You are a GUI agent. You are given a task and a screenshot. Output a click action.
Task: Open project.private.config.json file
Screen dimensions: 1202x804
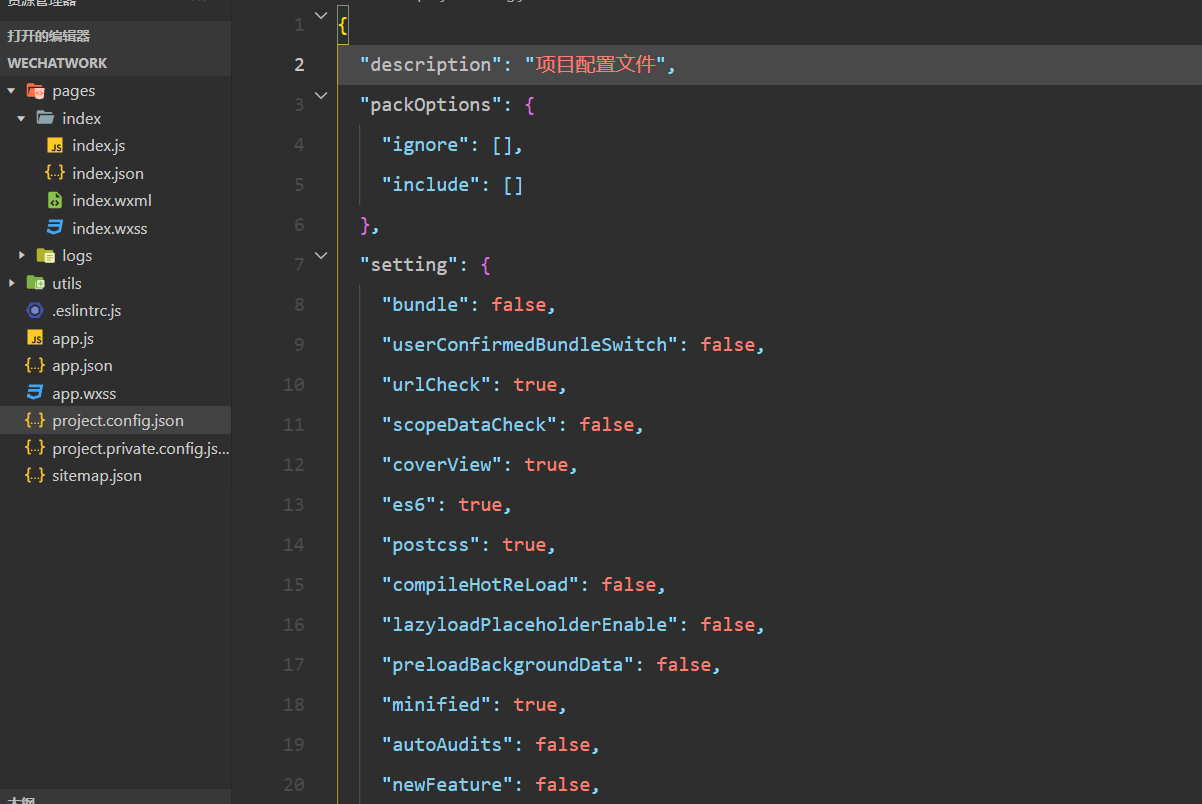click(x=140, y=449)
